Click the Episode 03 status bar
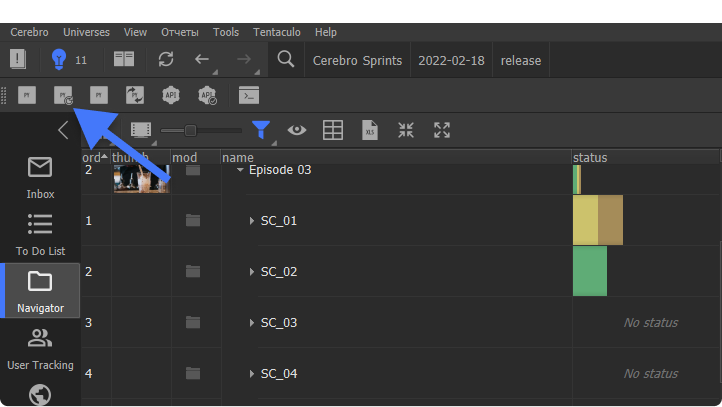Viewport: 722px width, 407px height. 577,180
